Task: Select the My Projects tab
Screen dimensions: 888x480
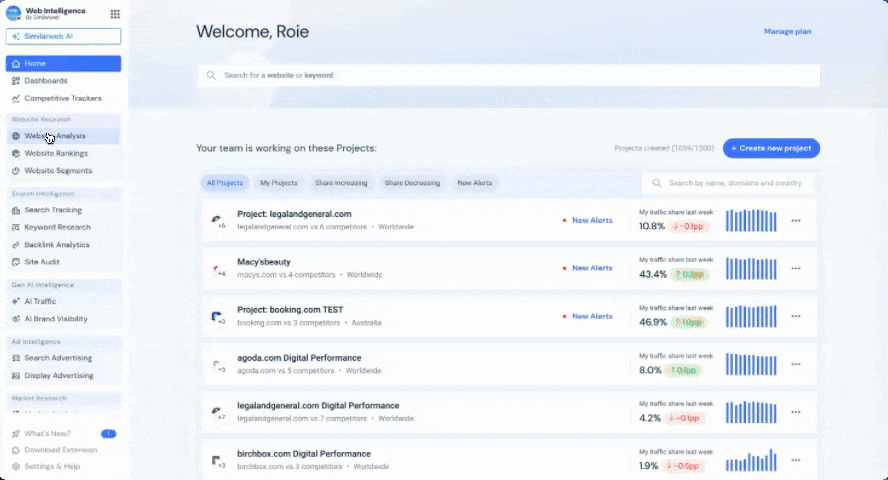Action: [x=279, y=183]
